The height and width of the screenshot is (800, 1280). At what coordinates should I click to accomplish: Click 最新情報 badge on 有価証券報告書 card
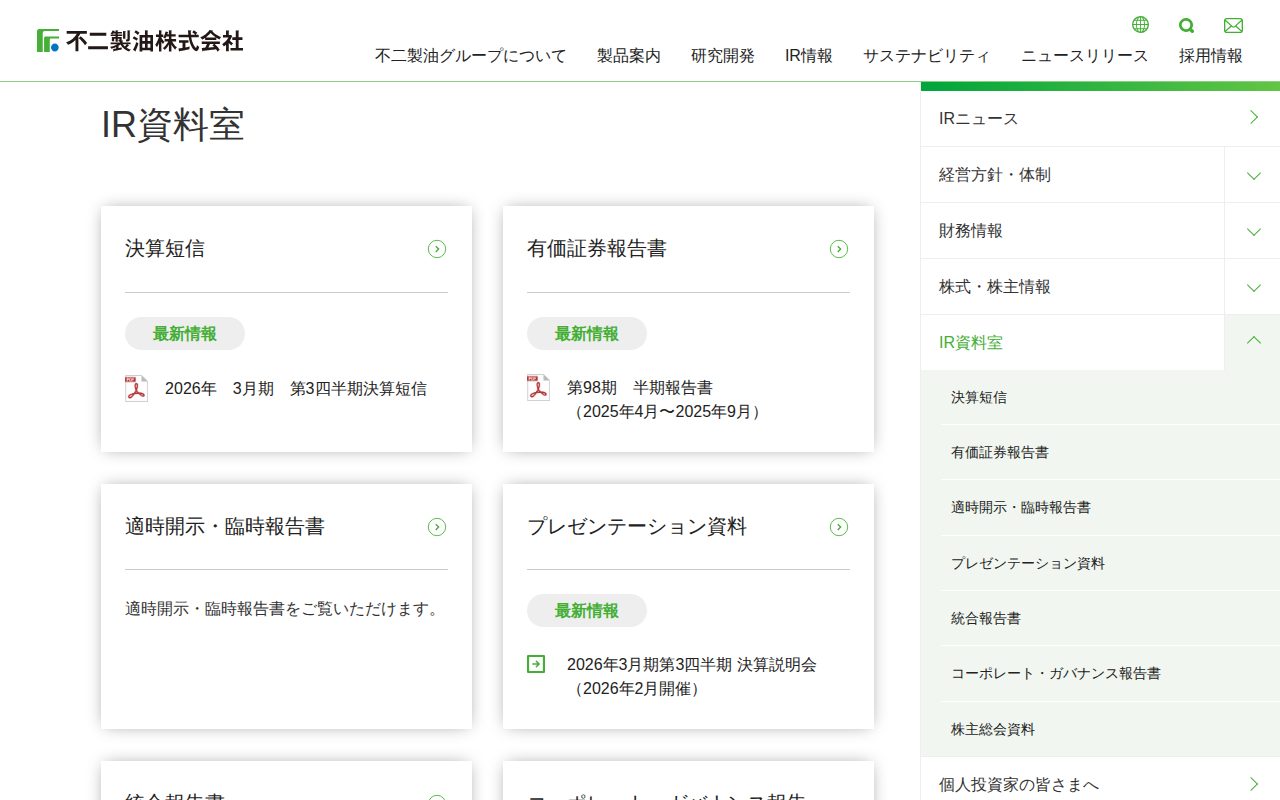[587, 334]
